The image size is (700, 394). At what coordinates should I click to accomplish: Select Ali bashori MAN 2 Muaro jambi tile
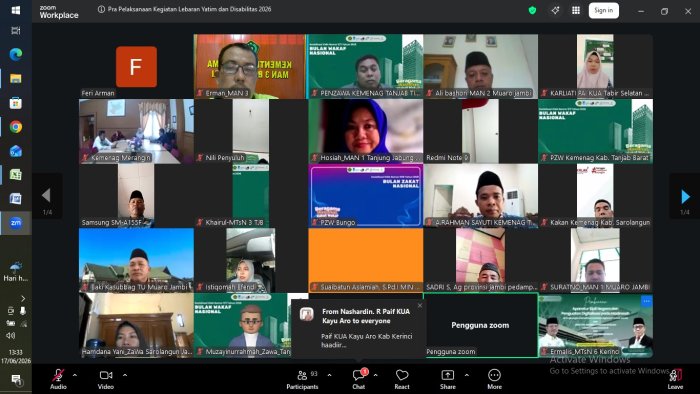pyautogui.click(x=481, y=66)
